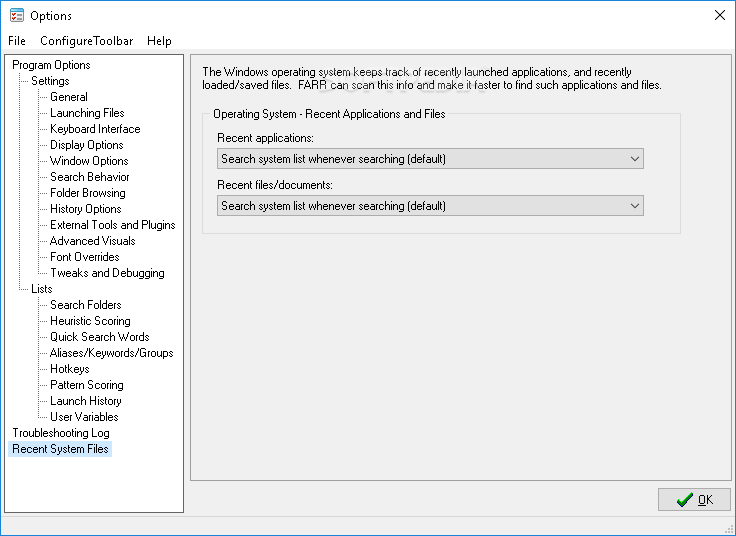Open the Help menu
The height and width of the screenshot is (536, 736).
coord(159,41)
